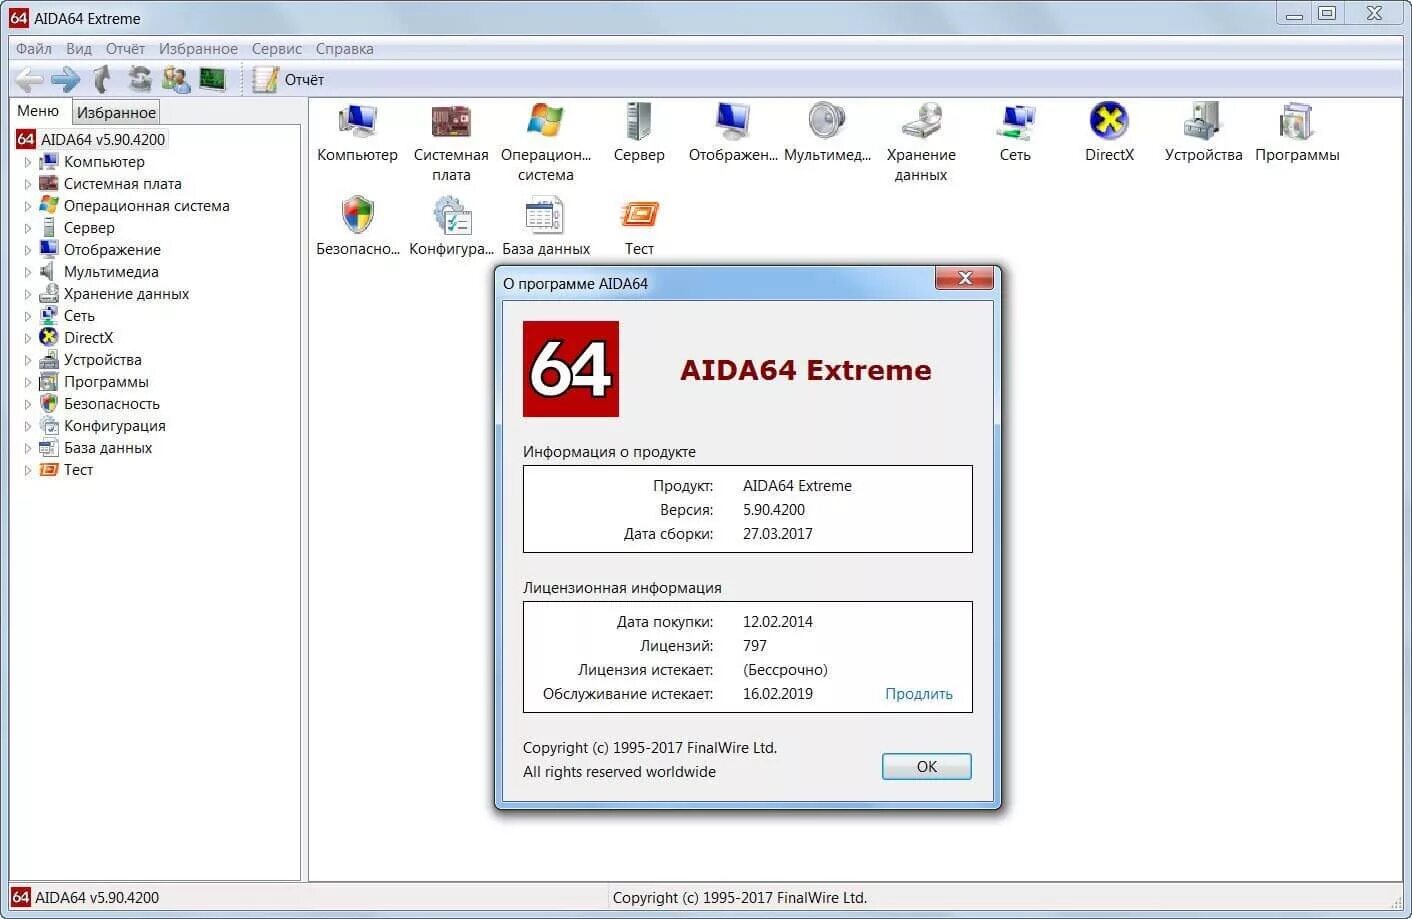Click the maintenance expiry date 16.02.2019
The width and height of the screenshot is (1412, 919).
click(778, 694)
